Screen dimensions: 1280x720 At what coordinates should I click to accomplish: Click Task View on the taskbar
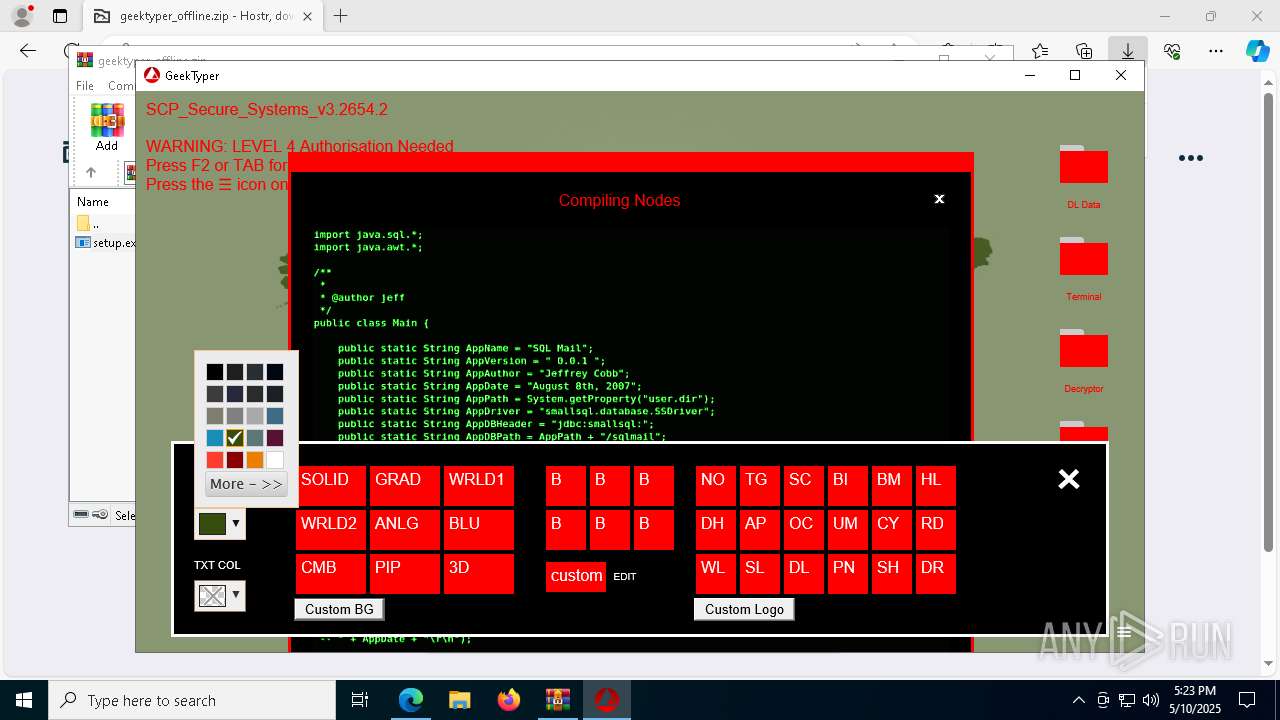(x=360, y=700)
